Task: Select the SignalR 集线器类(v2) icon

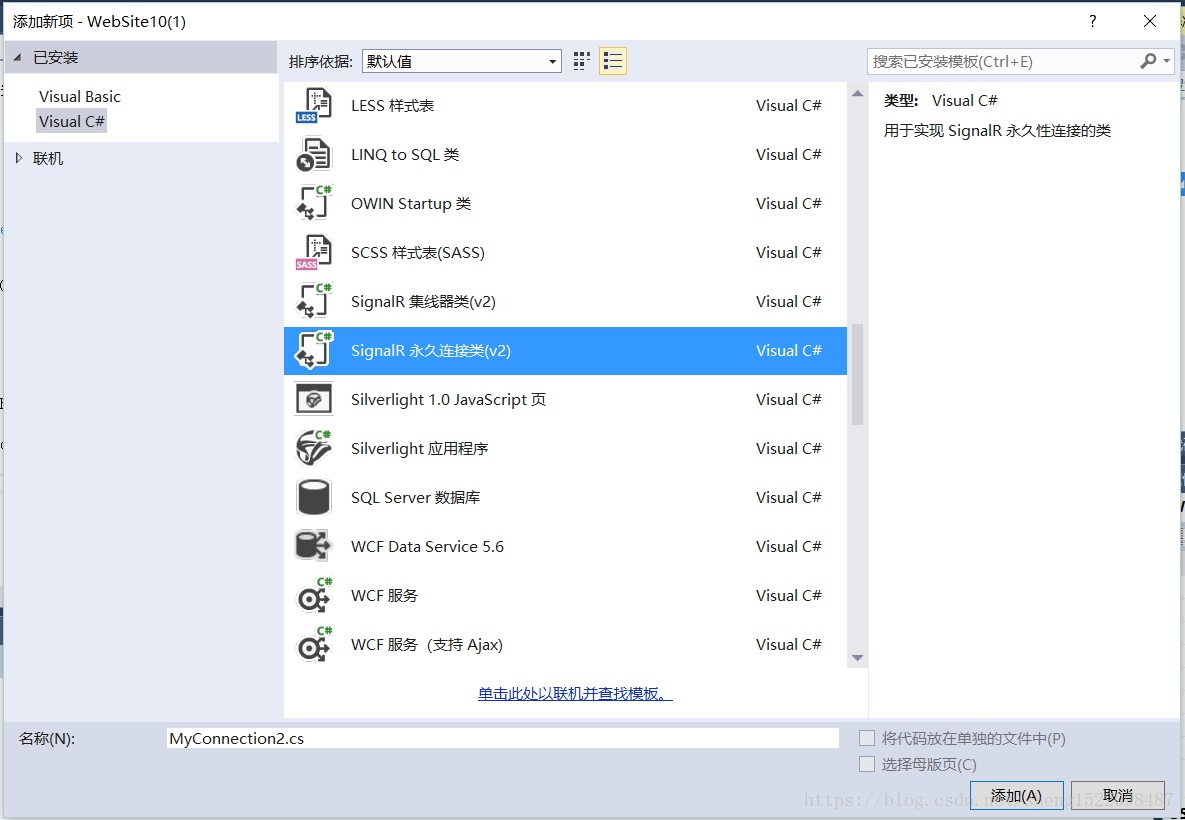Action: [x=314, y=302]
